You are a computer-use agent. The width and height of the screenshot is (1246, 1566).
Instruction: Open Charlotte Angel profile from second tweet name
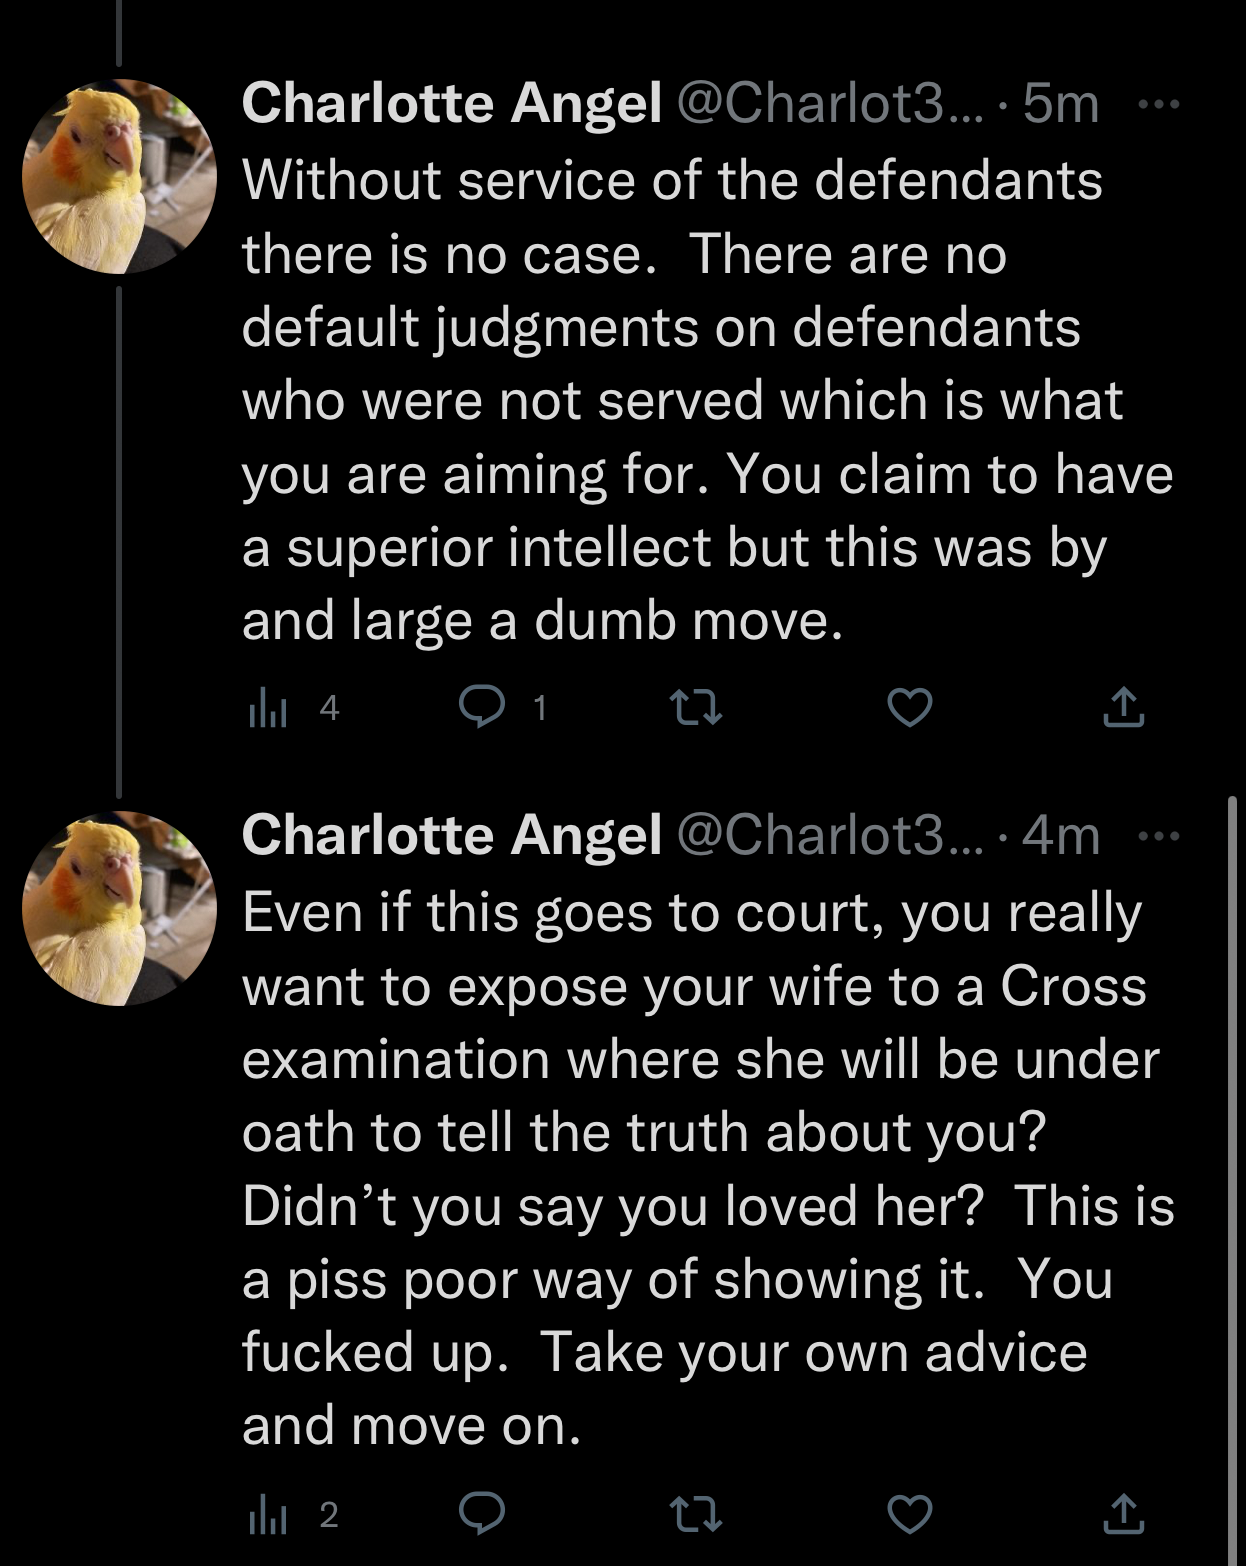coord(452,835)
